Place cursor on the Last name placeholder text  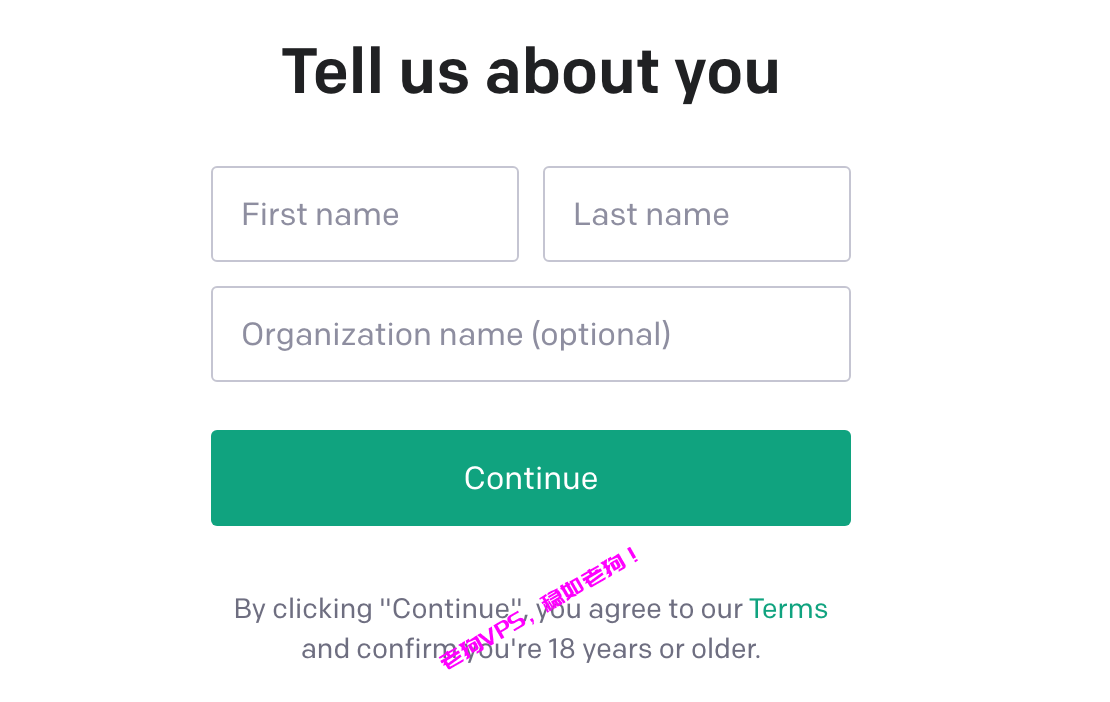[651, 214]
